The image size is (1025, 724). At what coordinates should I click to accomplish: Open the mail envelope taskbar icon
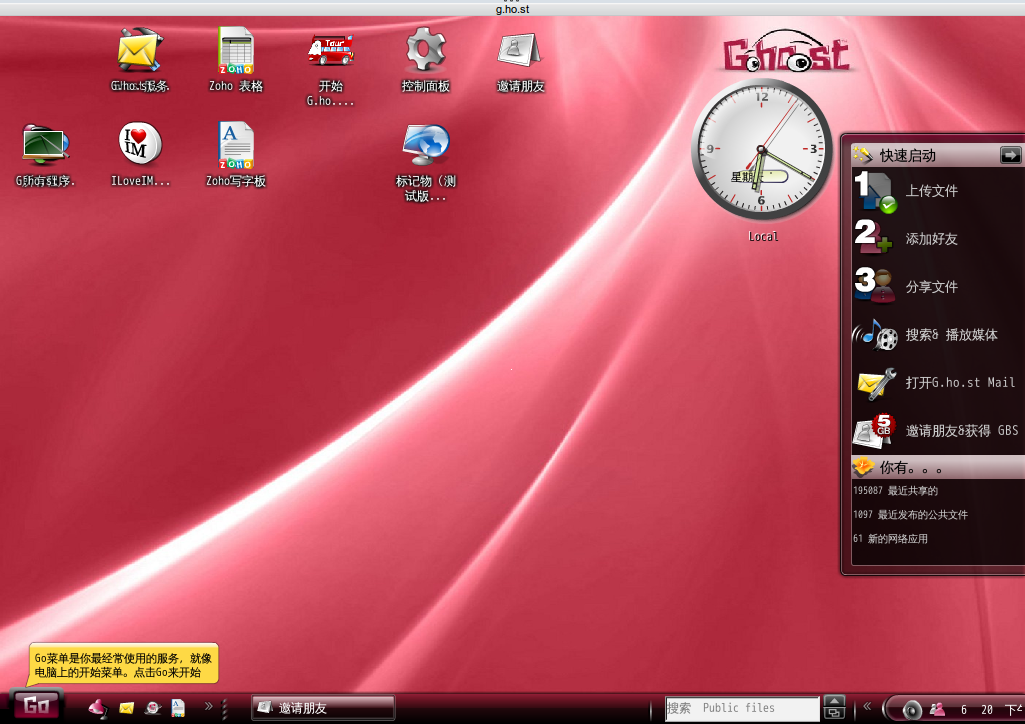tap(127, 708)
